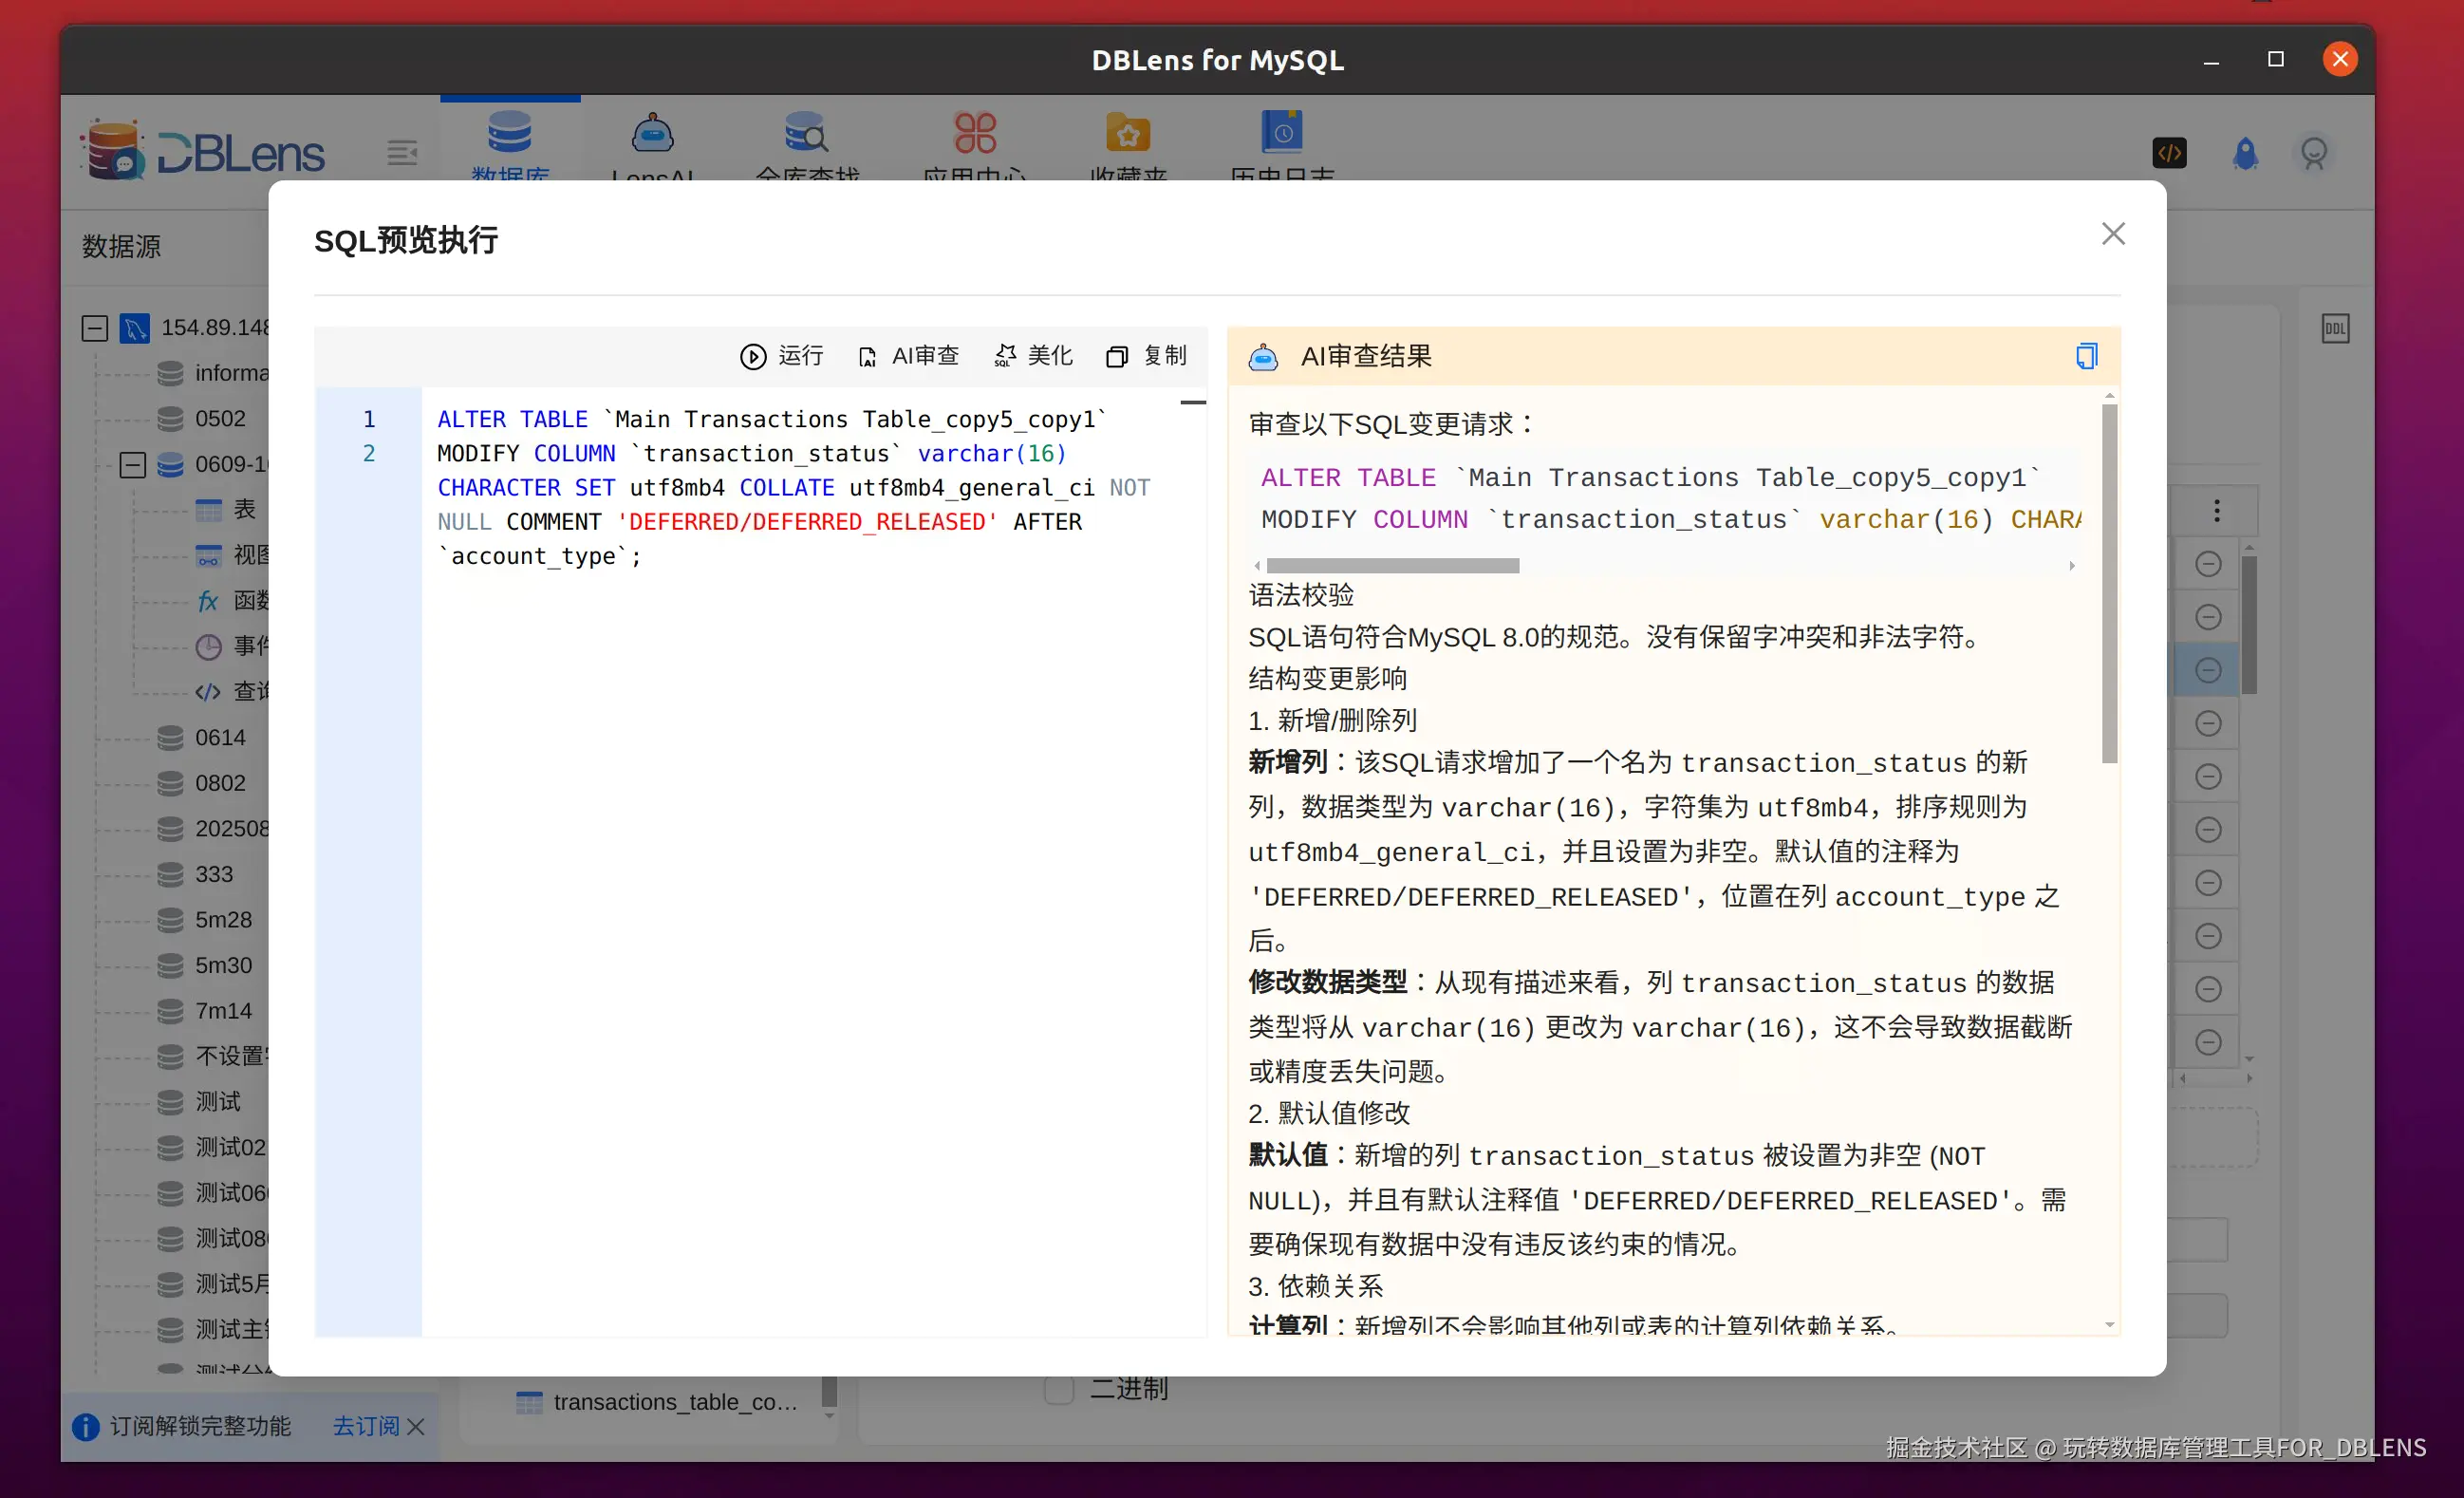Toggle the sidebar collapse icon beside the DBLens logo
The image size is (2464, 1498).
402,153
